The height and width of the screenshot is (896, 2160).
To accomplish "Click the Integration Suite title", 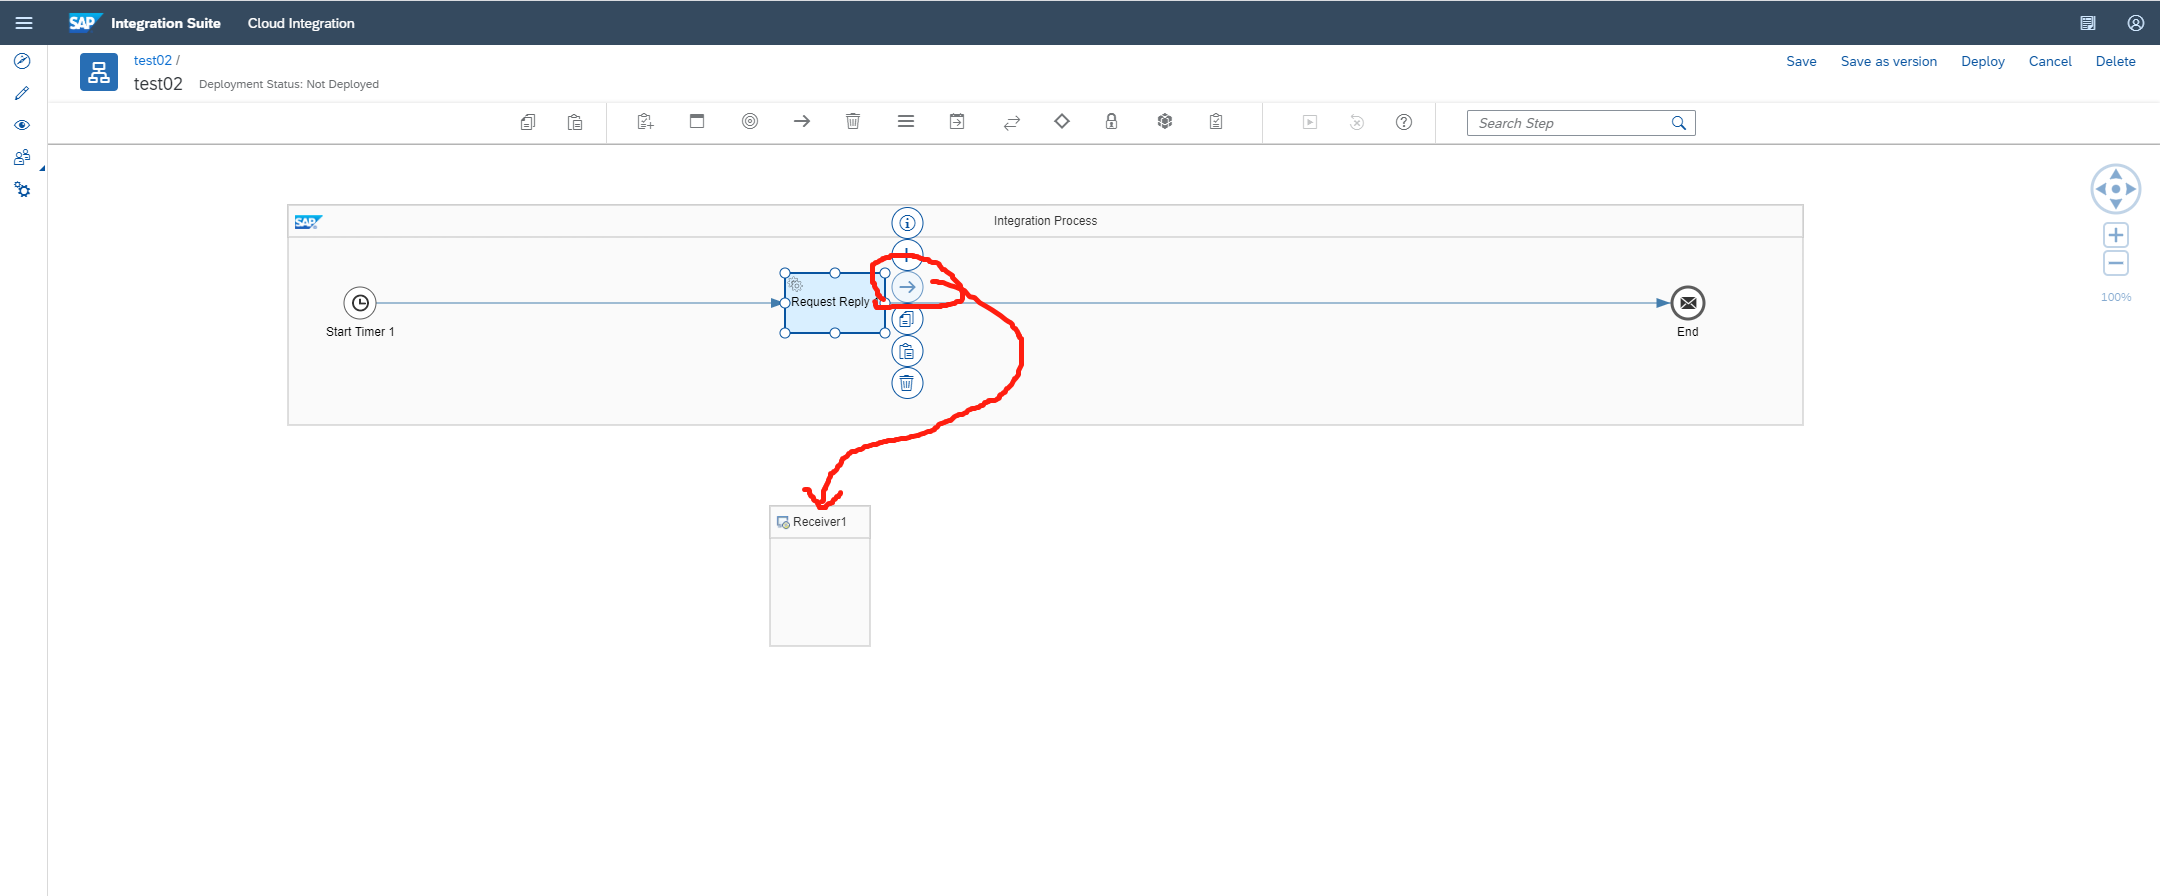I will point(166,23).
